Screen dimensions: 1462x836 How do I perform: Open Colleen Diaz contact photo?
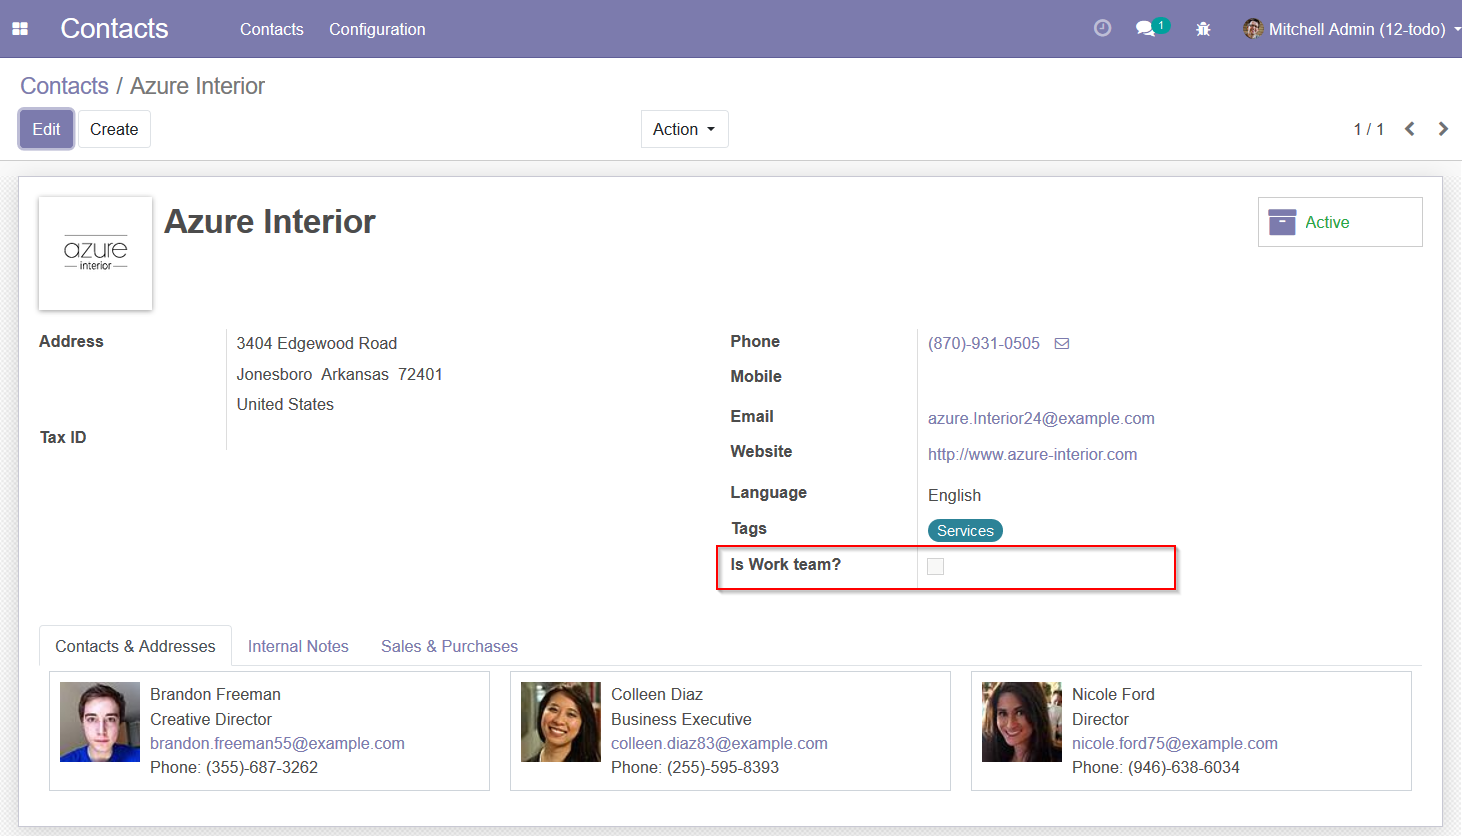click(561, 722)
